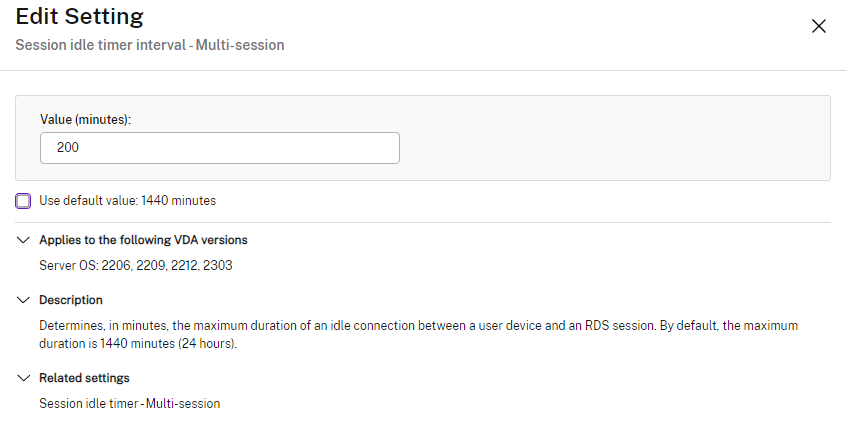Viewport: 846px width, 421px height.
Task: Click the 'Use default value: 1440 minutes' label
Action: pyautogui.click(x=127, y=201)
